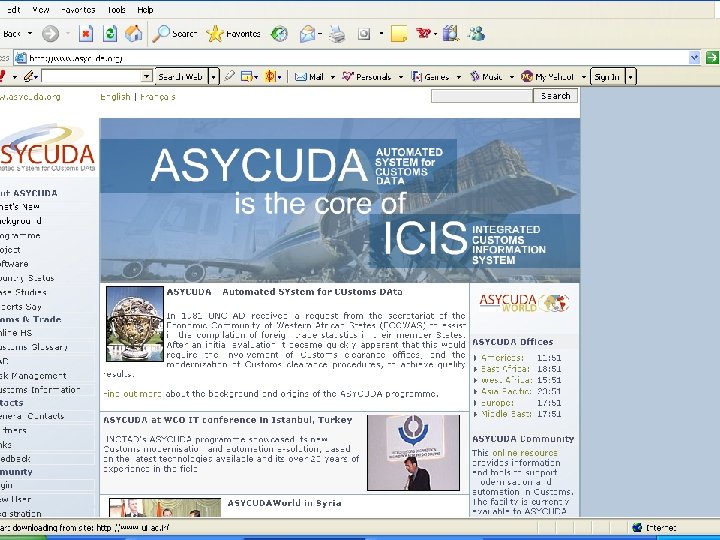Click the Messenger people icon

tap(476, 34)
